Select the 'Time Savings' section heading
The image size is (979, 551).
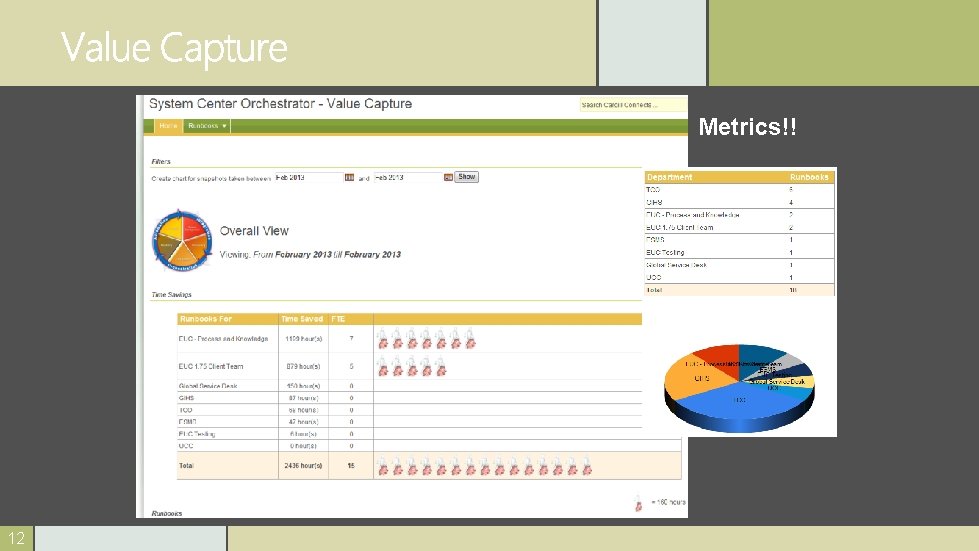pos(171,295)
